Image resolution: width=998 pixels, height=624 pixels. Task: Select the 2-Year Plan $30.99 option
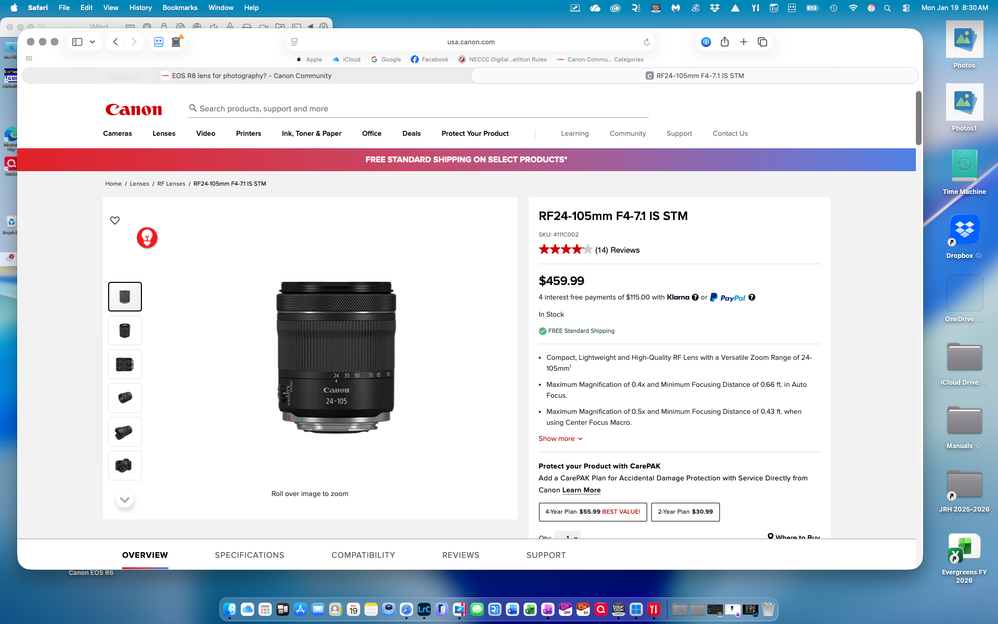tap(685, 512)
